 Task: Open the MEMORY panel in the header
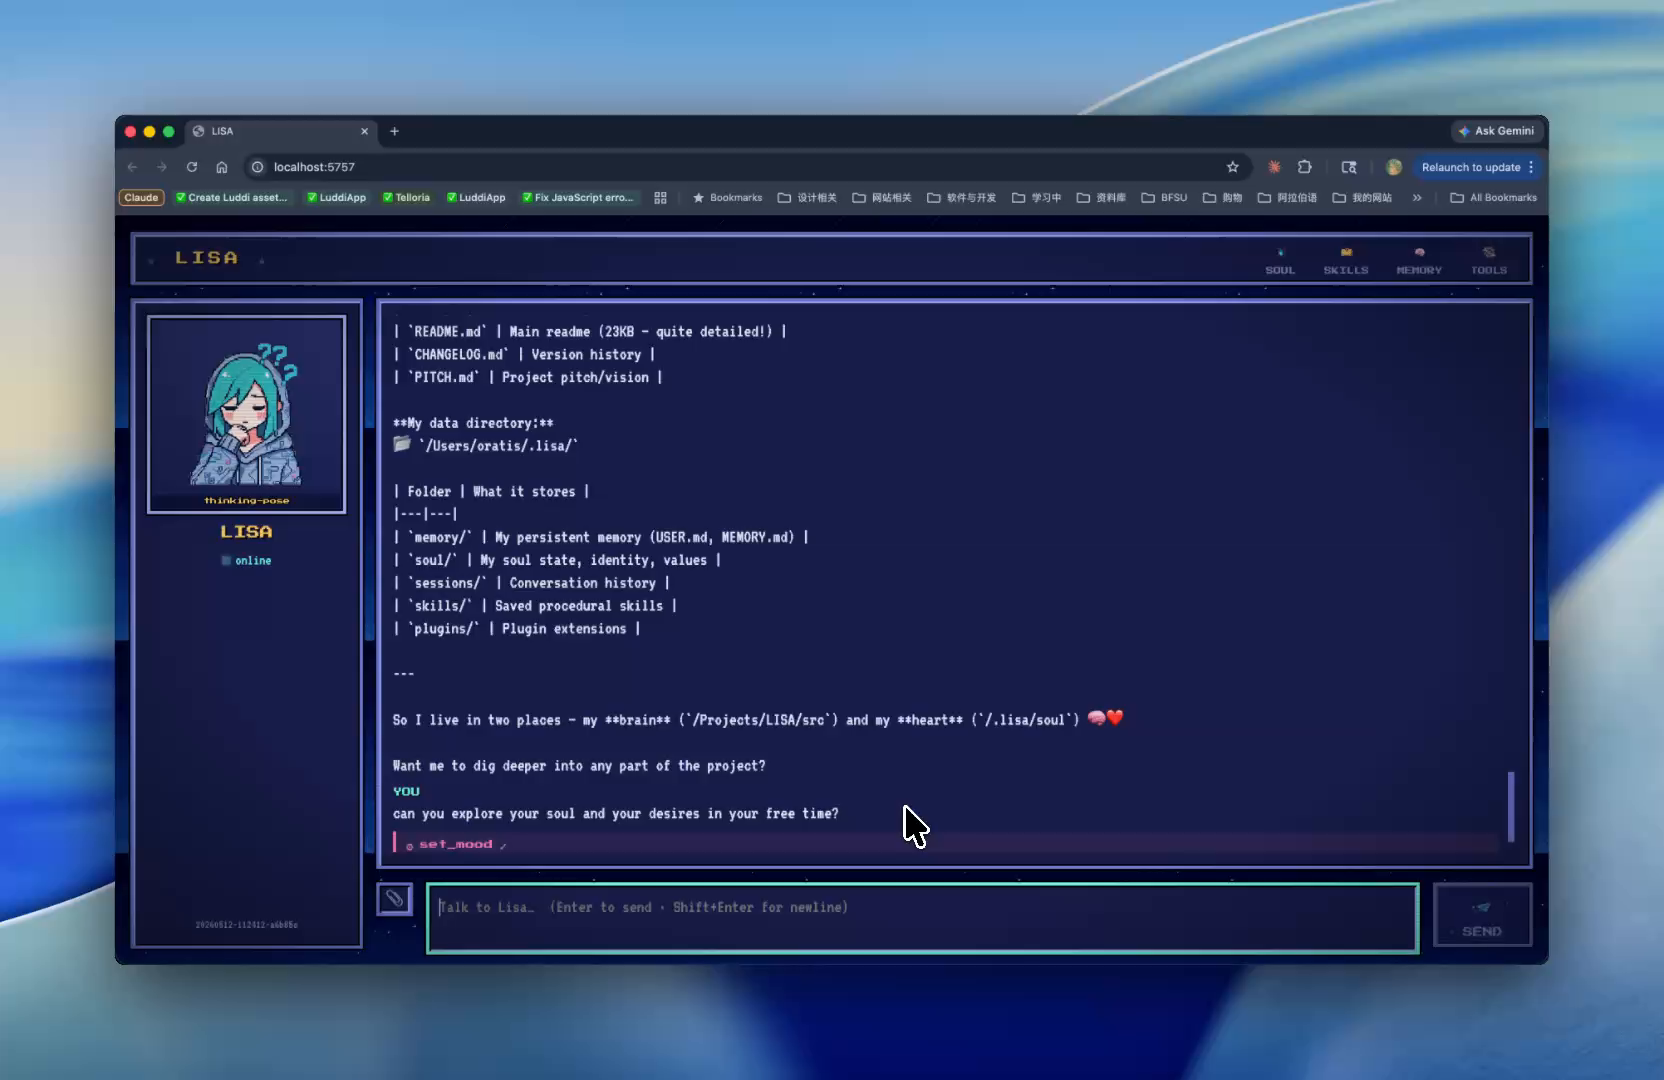pos(1418,260)
